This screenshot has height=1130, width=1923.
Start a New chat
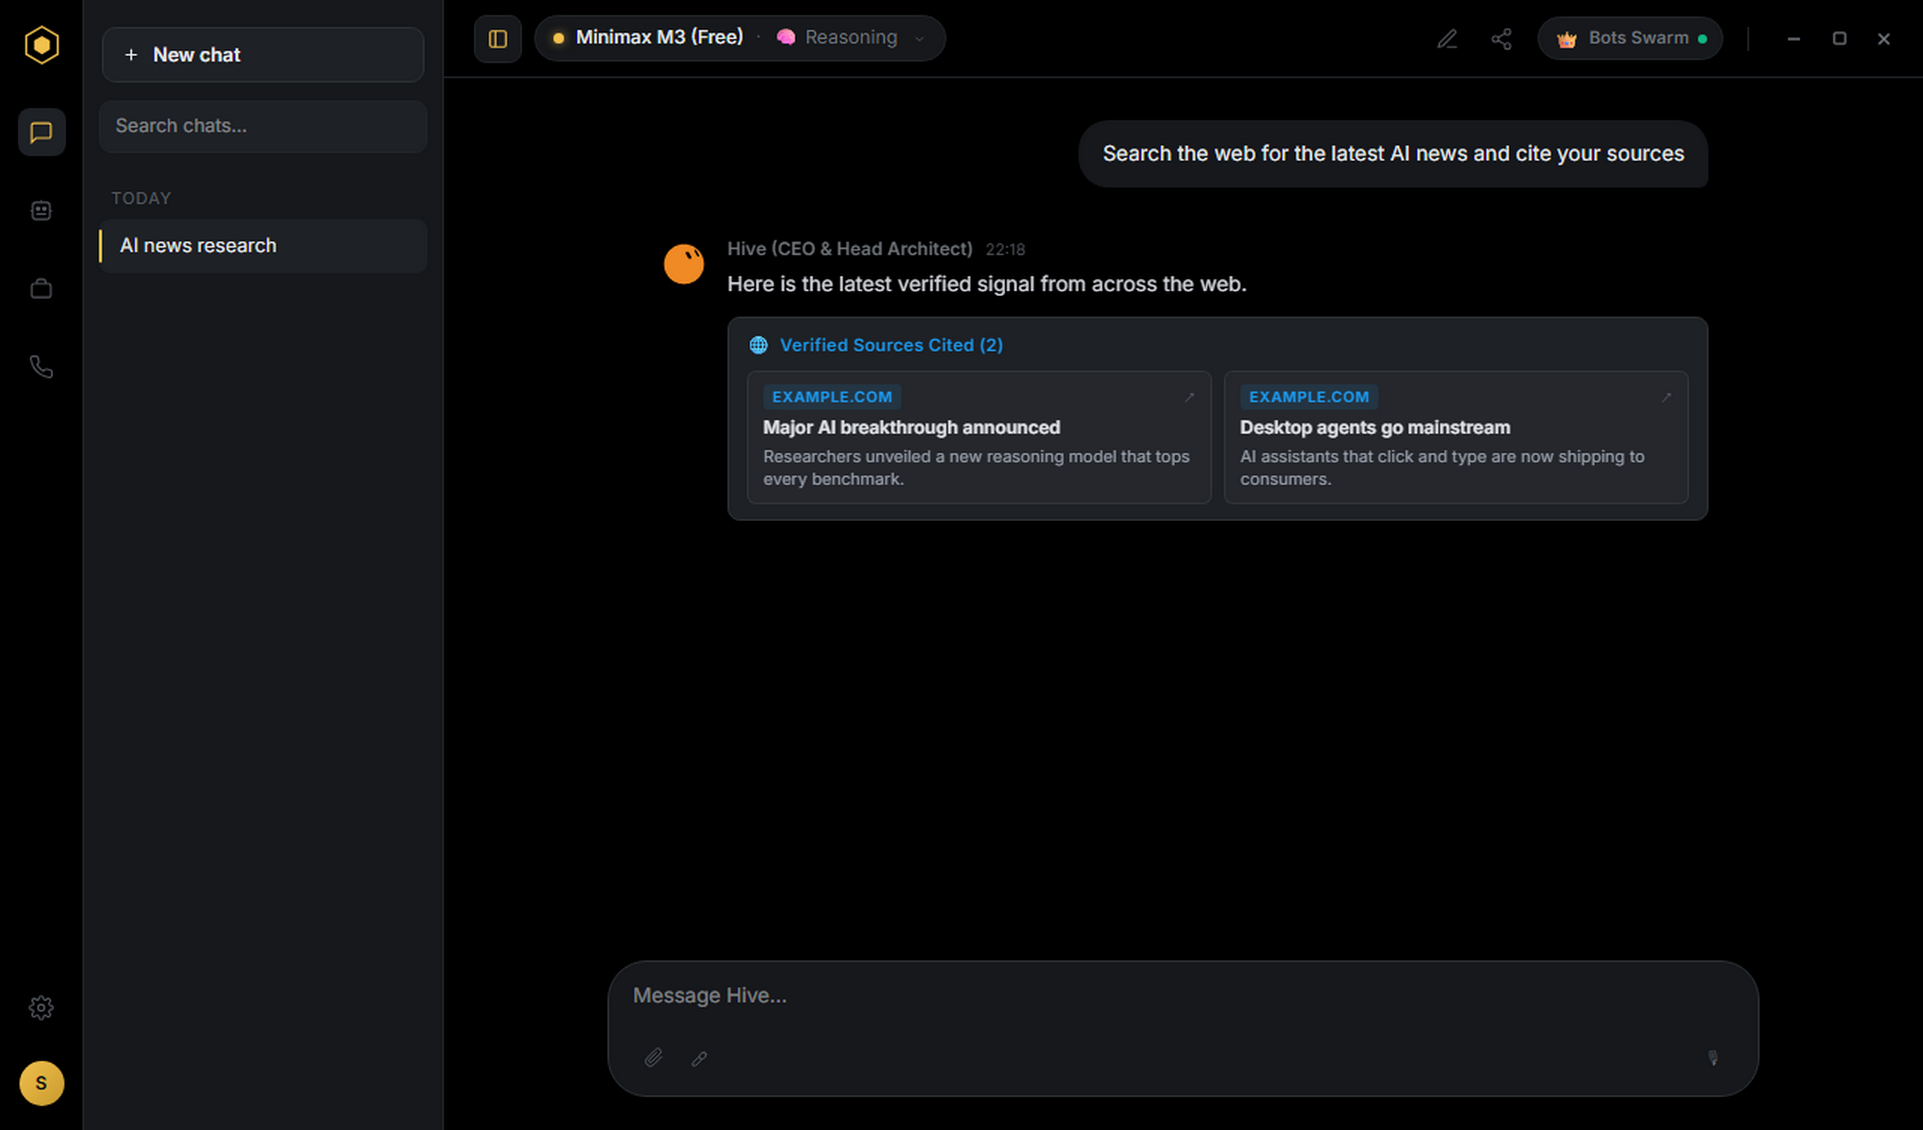pos(263,55)
